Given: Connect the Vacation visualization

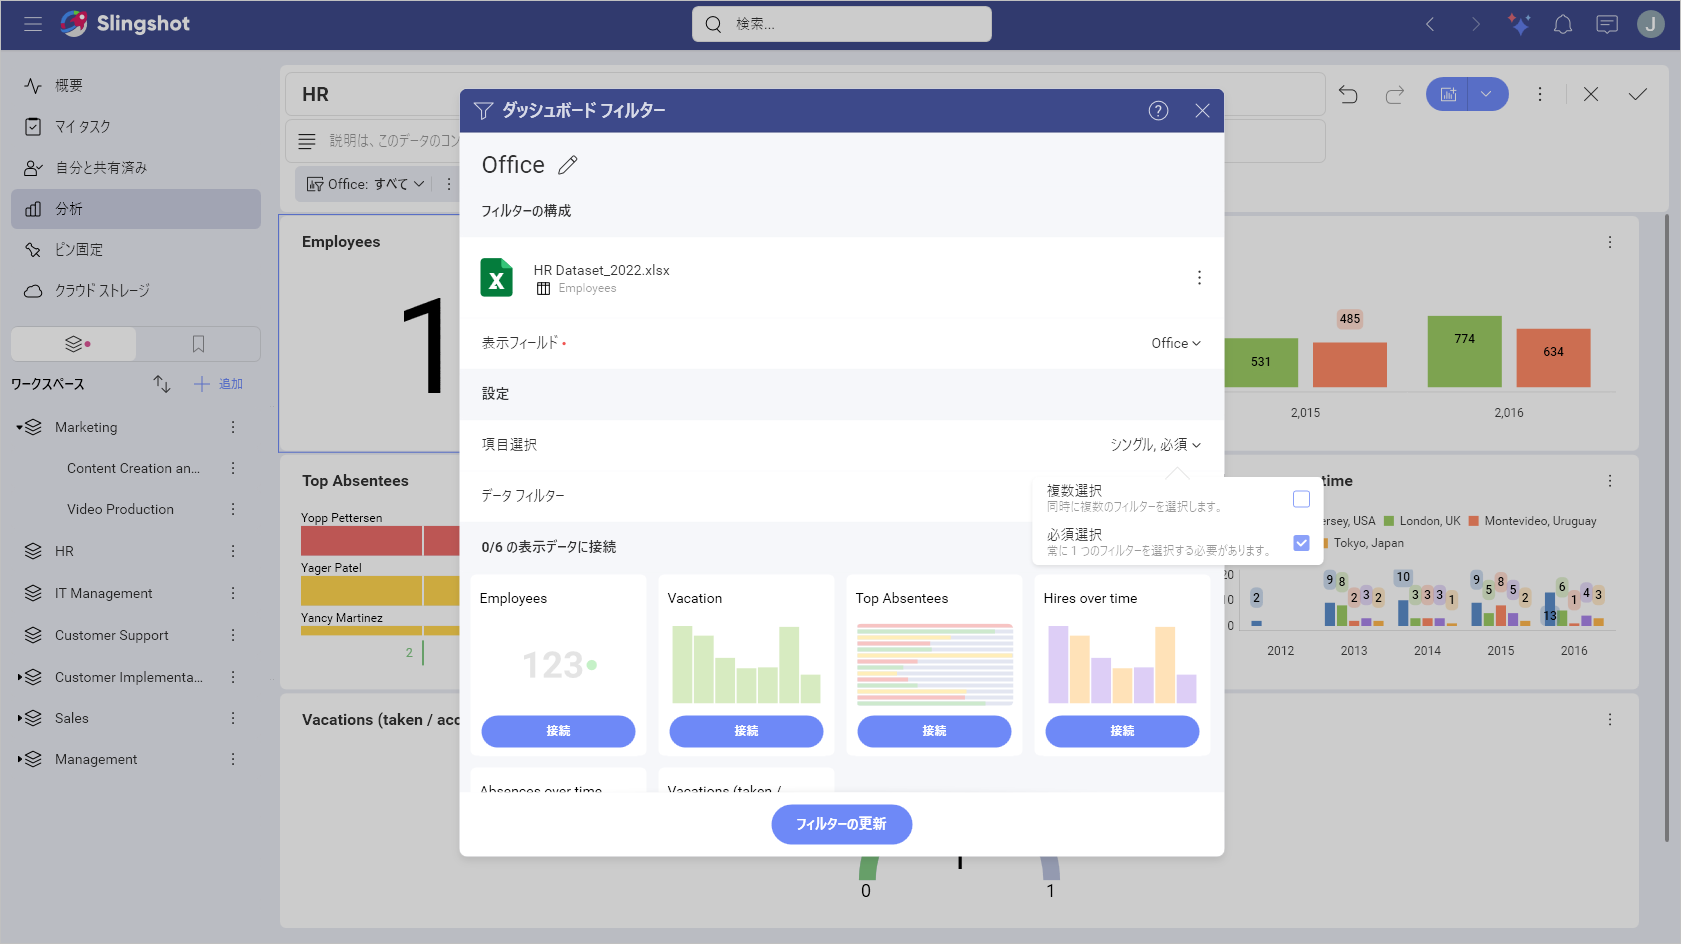Looking at the screenshot, I should (746, 731).
